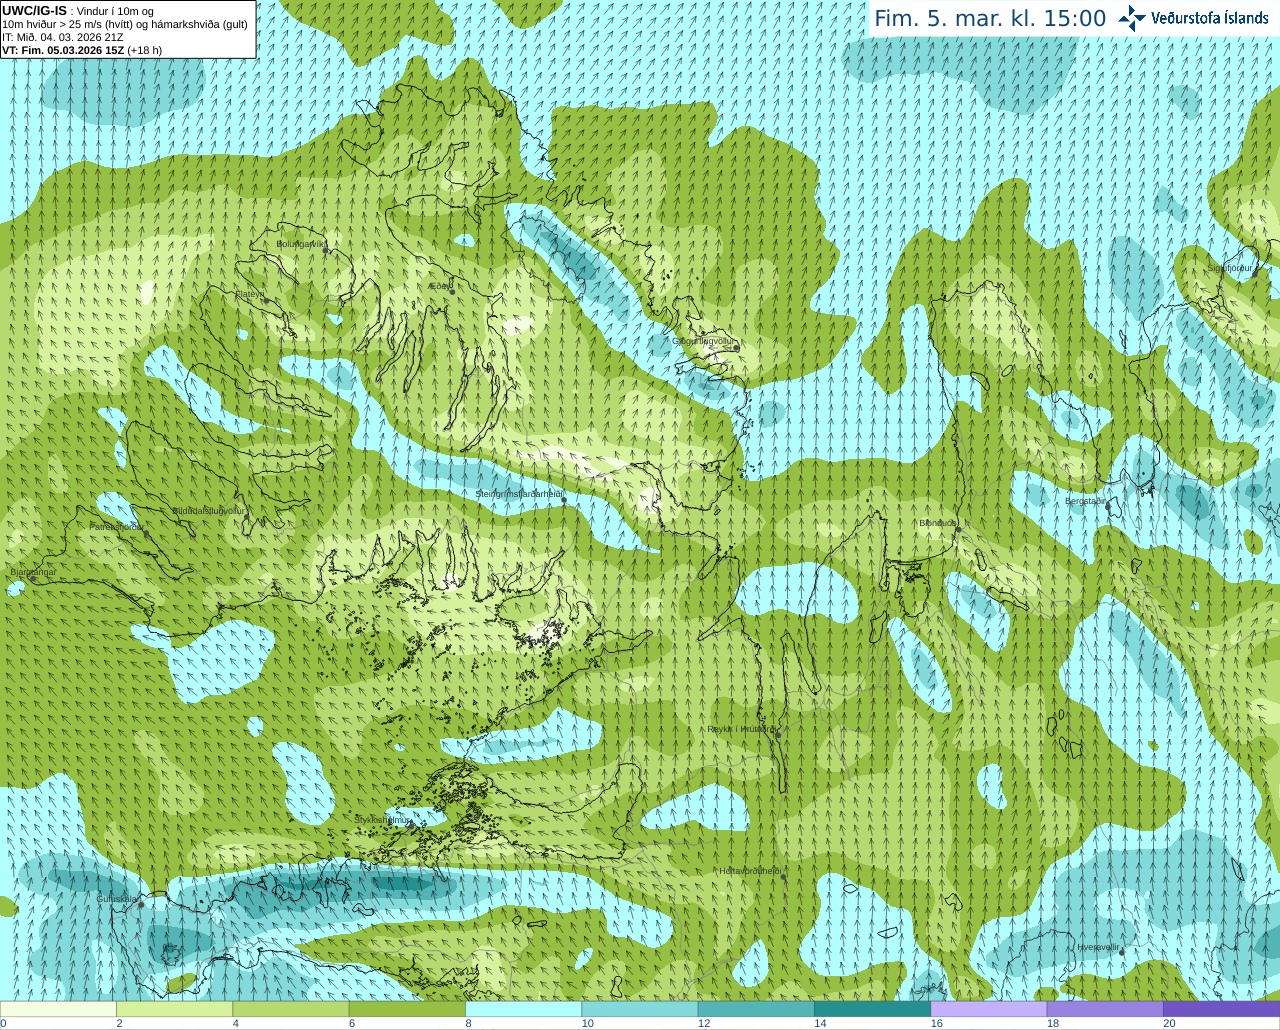Click the 'IT: Mið. 04. 03. 2026 21Z' line
The image size is (1280, 1030).
(x=63, y=37)
